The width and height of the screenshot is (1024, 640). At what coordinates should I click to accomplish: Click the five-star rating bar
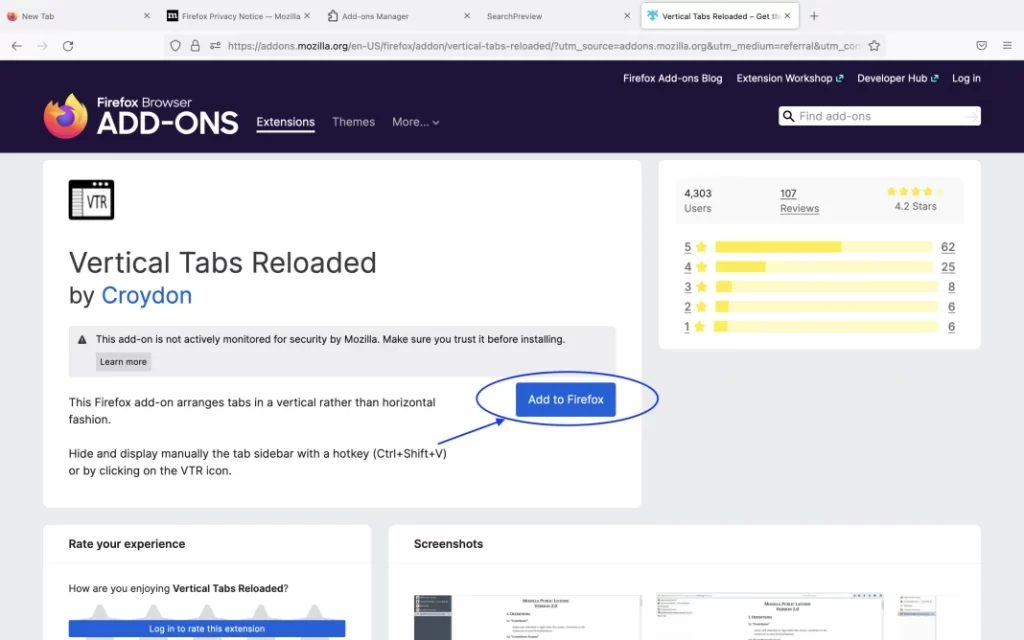[824, 247]
